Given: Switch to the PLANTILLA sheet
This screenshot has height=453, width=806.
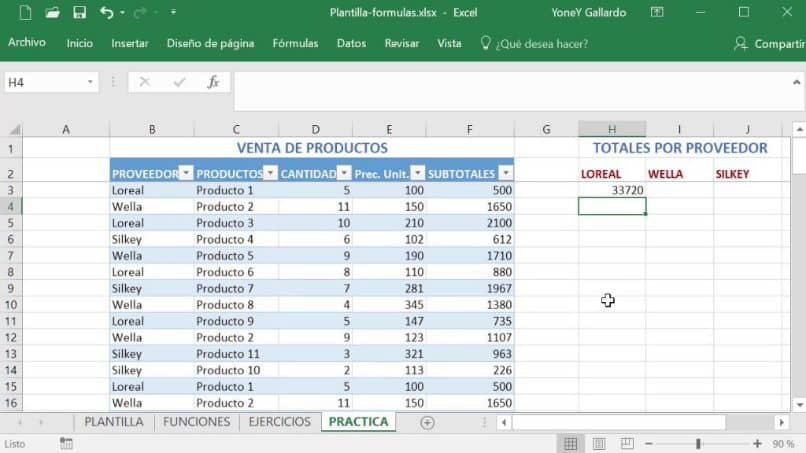Looking at the screenshot, I should (x=114, y=422).
